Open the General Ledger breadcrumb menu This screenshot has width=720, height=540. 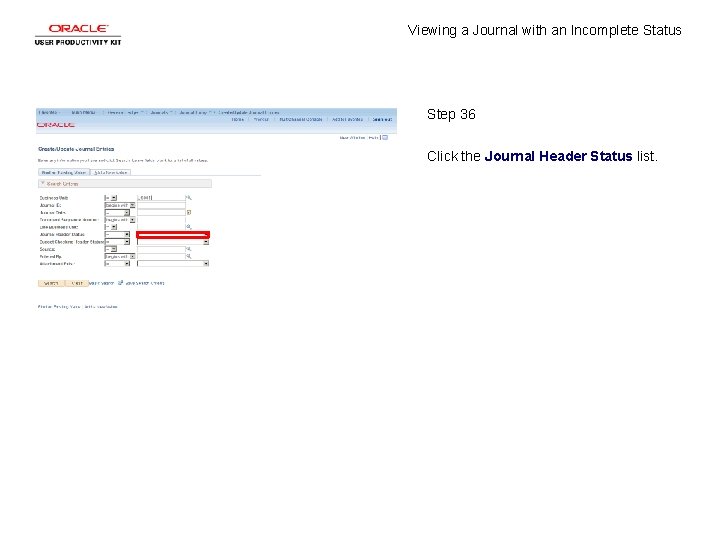[x=123, y=112]
